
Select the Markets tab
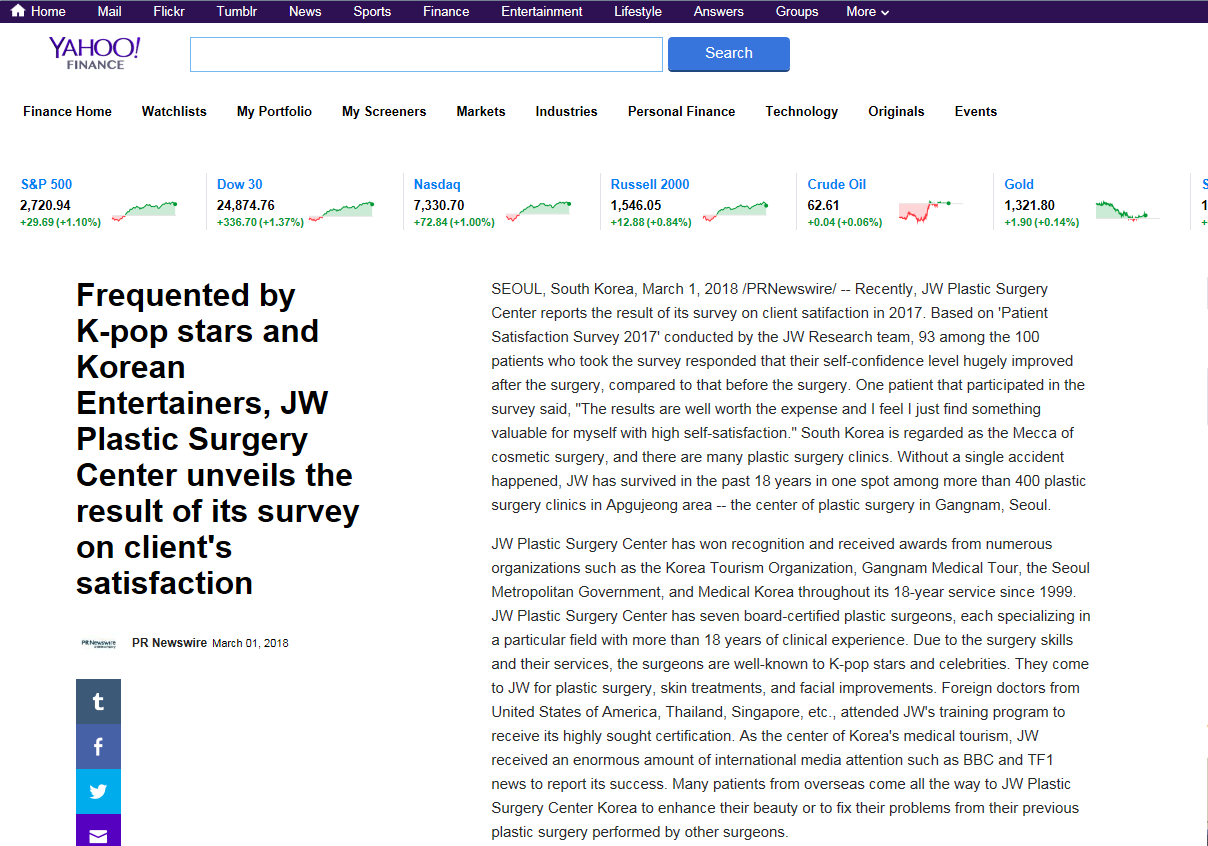[x=481, y=111]
